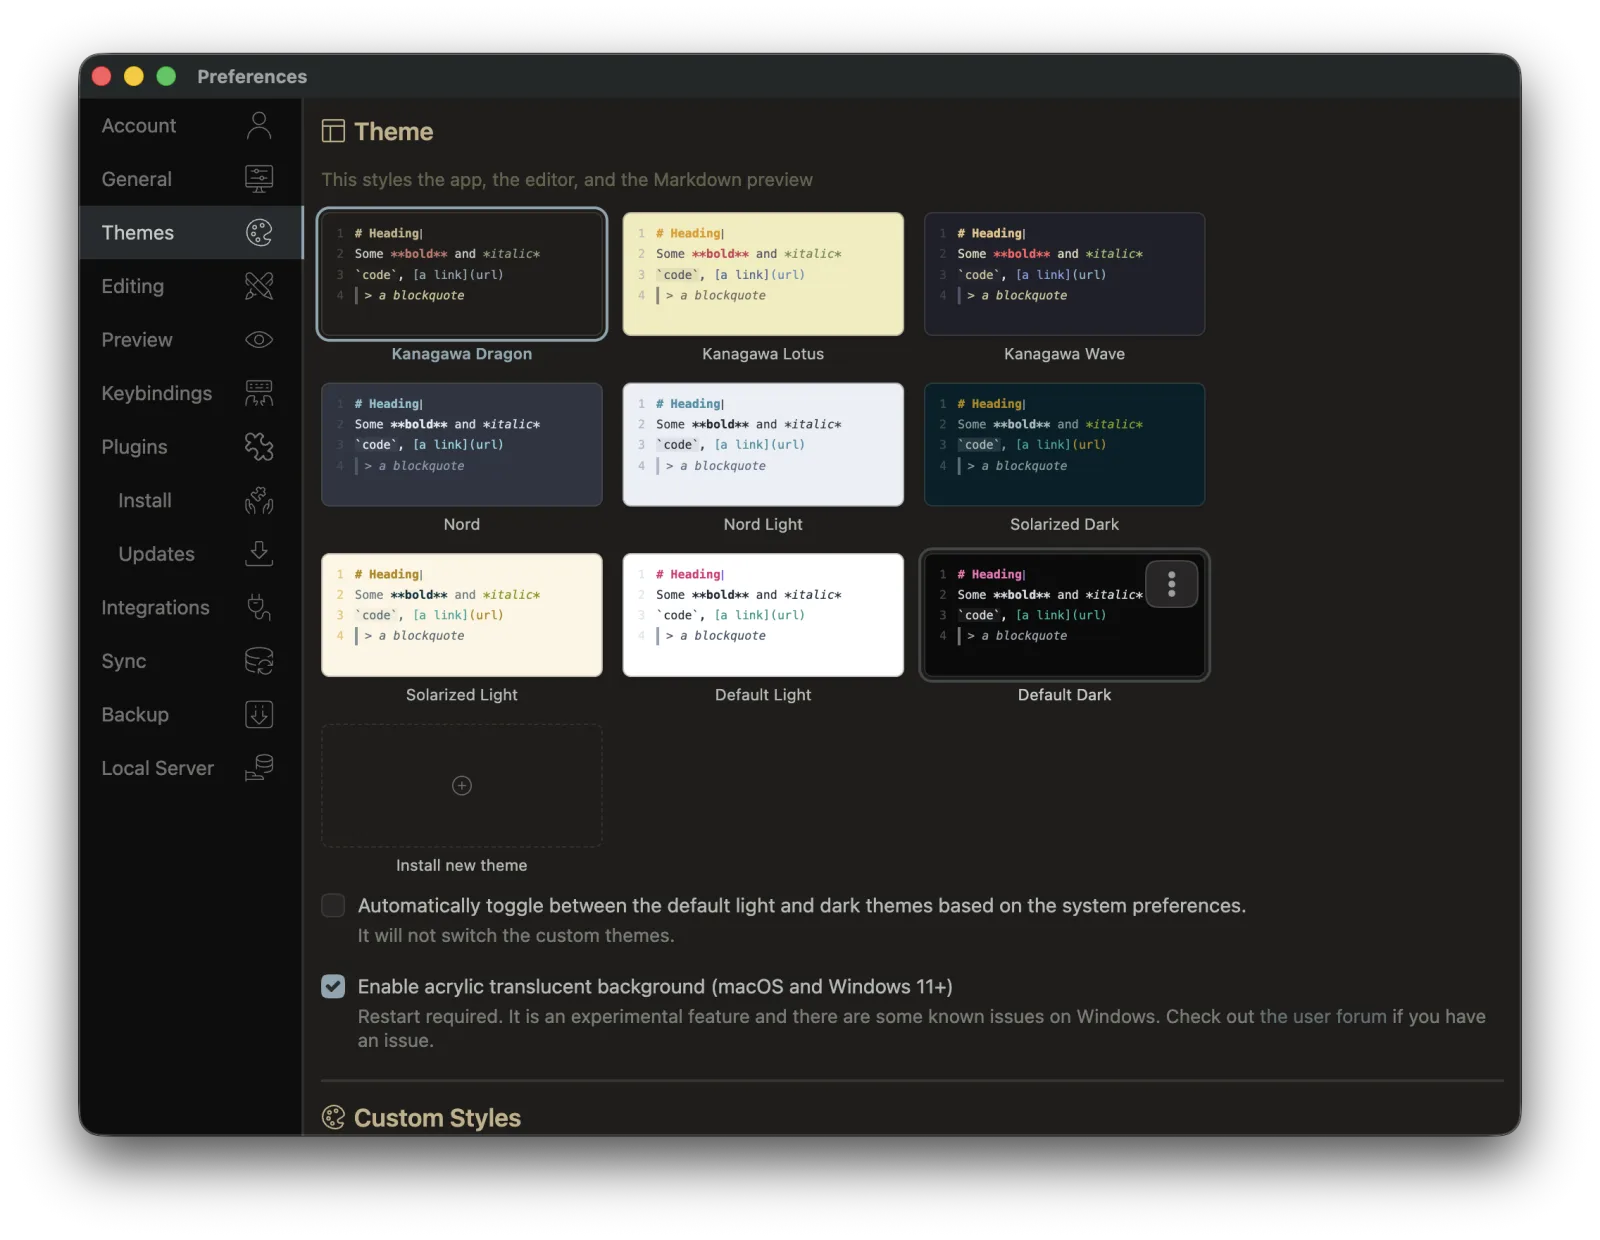The height and width of the screenshot is (1240, 1600).
Task: Click the Theme heading layout icon
Action: (333, 131)
